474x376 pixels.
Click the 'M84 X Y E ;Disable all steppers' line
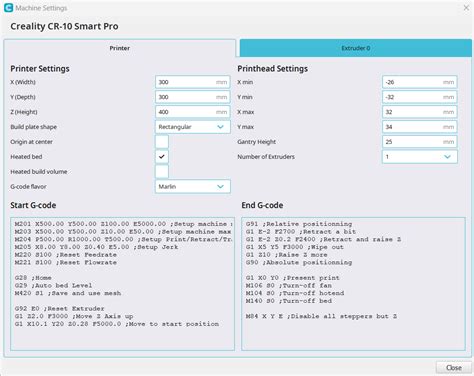tap(321, 316)
